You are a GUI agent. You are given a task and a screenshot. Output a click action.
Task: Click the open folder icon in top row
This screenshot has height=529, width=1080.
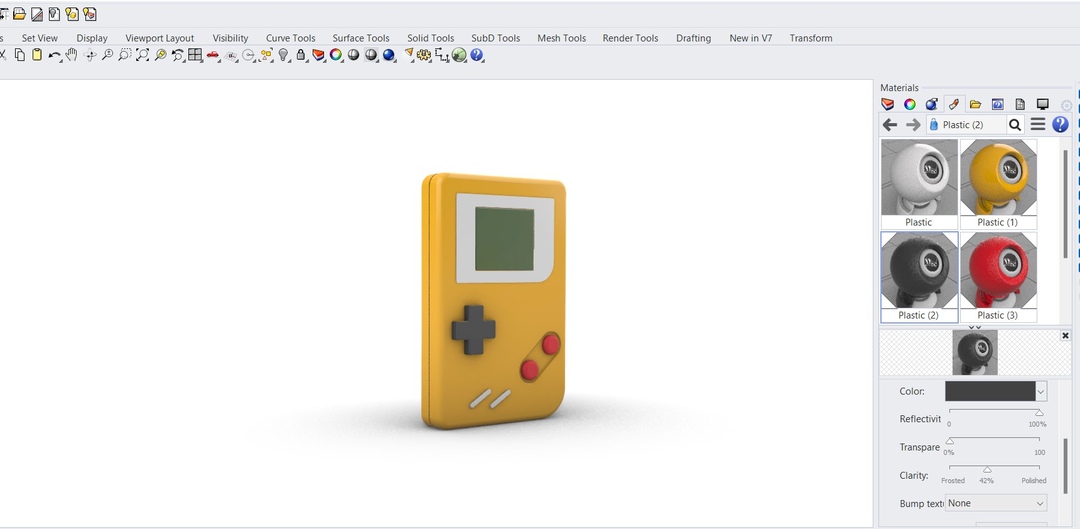pyautogui.click(x=19, y=14)
